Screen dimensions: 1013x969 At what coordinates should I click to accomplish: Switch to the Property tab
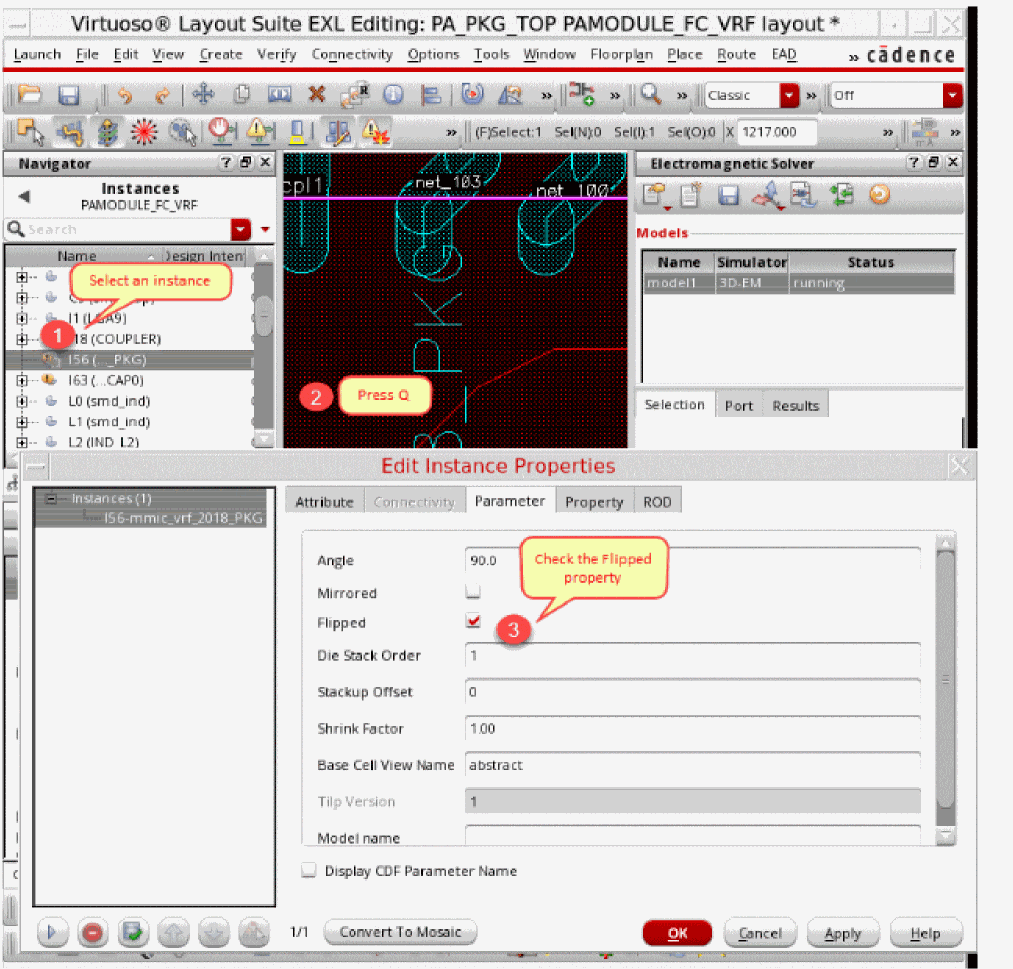(x=594, y=502)
